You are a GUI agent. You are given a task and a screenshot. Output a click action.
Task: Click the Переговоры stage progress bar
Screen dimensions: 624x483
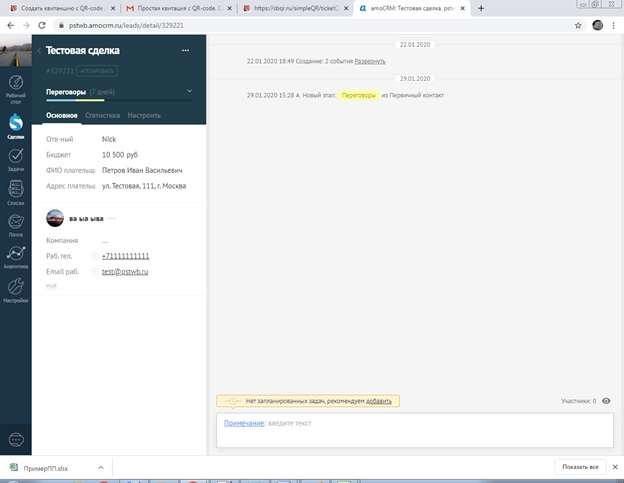pyautogui.click(x=118, y=100)
